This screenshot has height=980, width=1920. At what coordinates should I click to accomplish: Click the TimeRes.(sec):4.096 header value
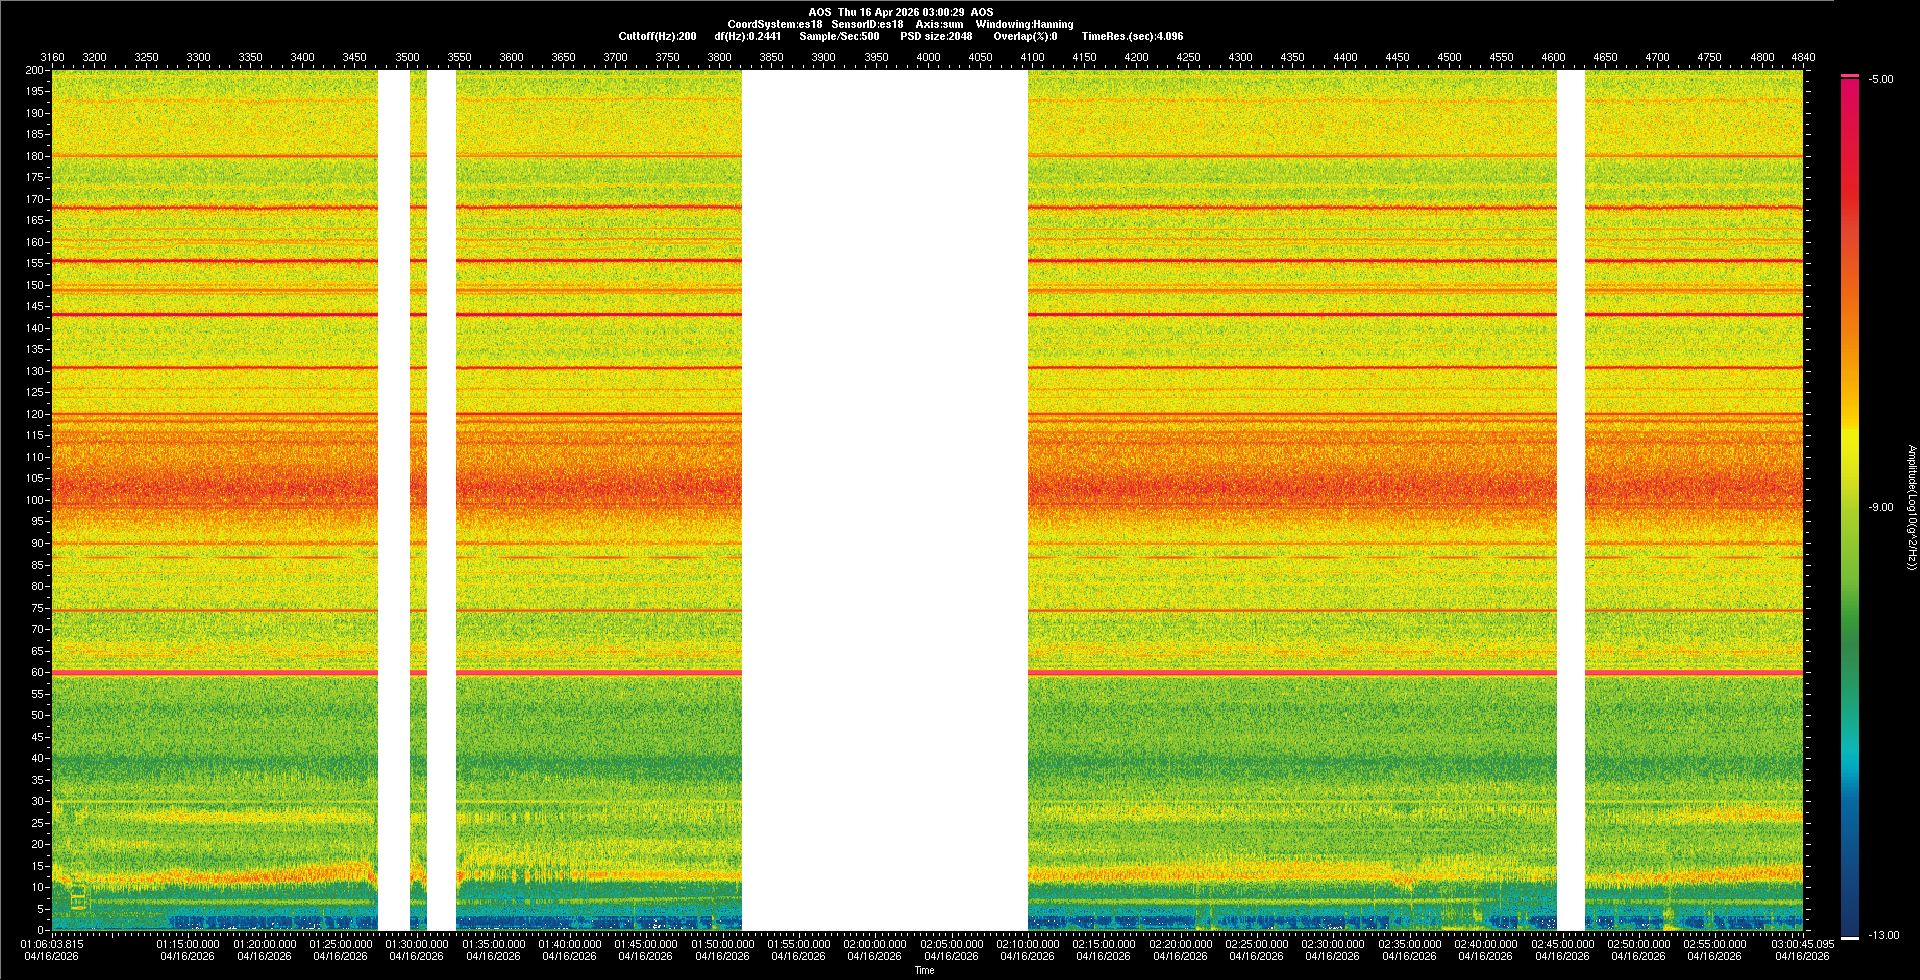tap(1132, 36)
